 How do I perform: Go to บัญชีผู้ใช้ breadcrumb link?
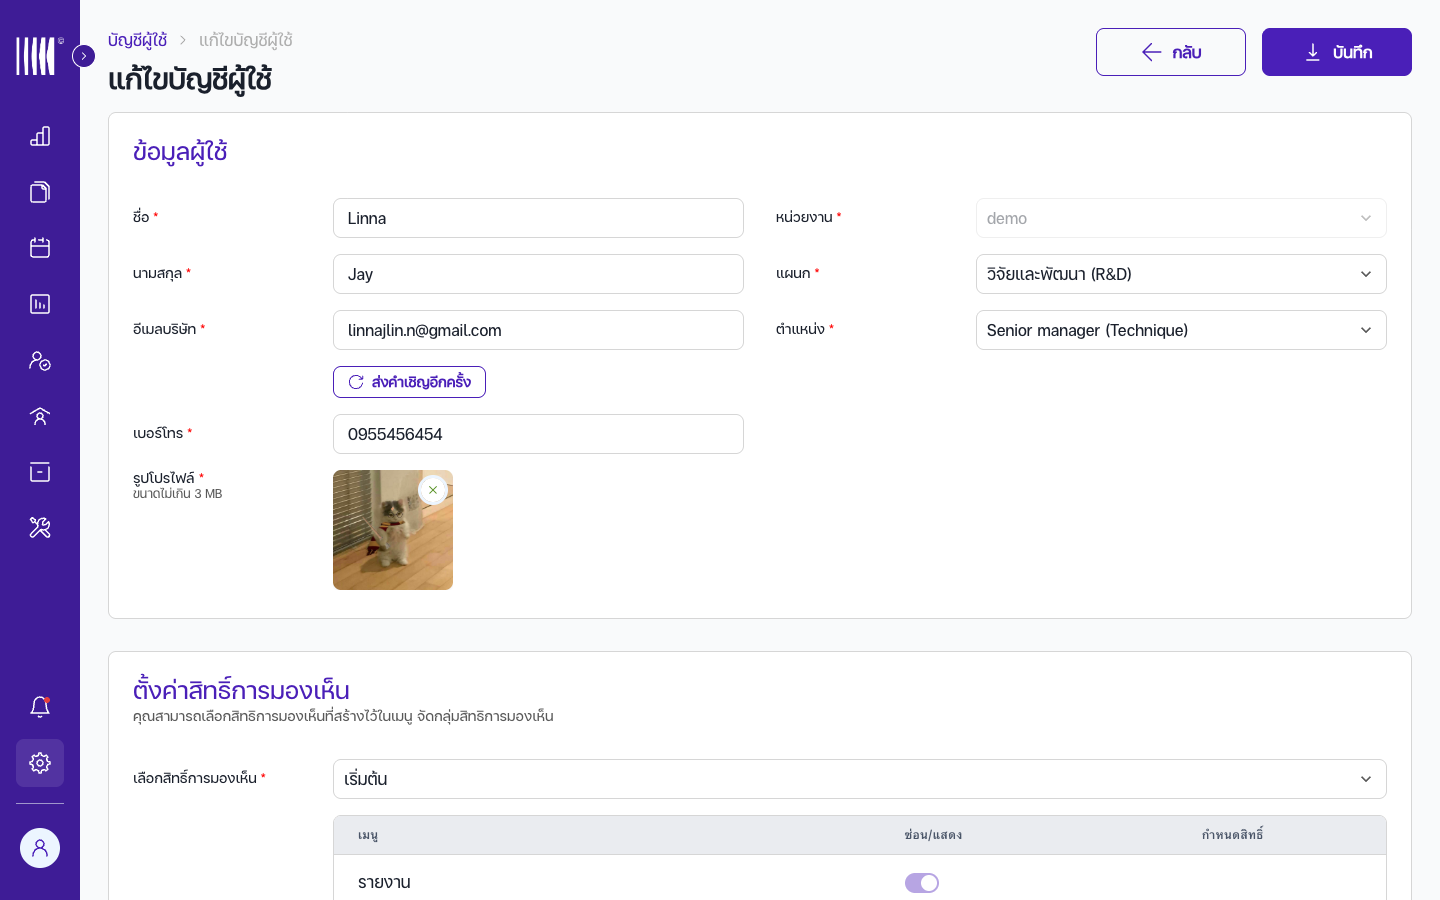point(137,40)
